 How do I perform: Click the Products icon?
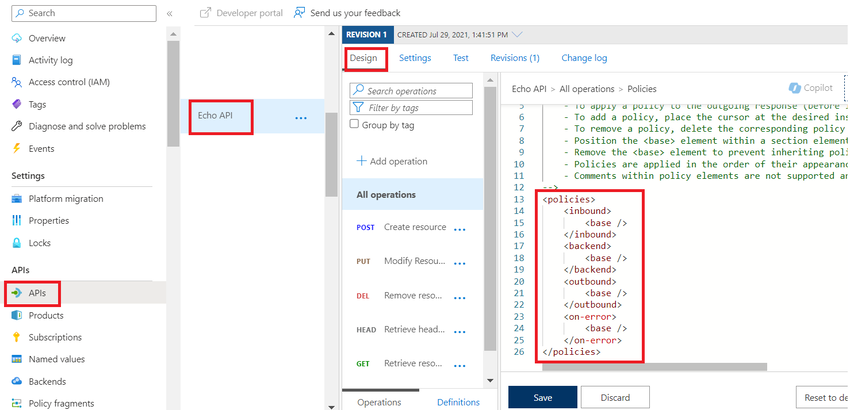17,315
